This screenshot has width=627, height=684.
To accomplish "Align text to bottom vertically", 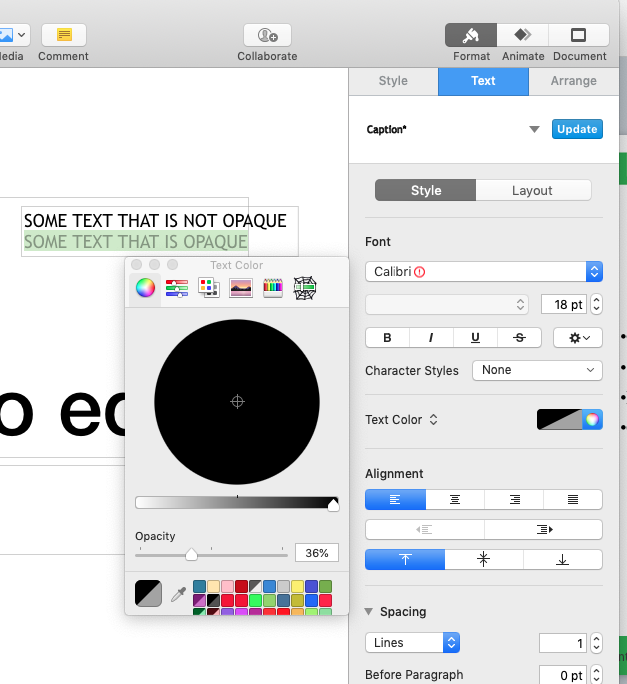I will 562,559.
